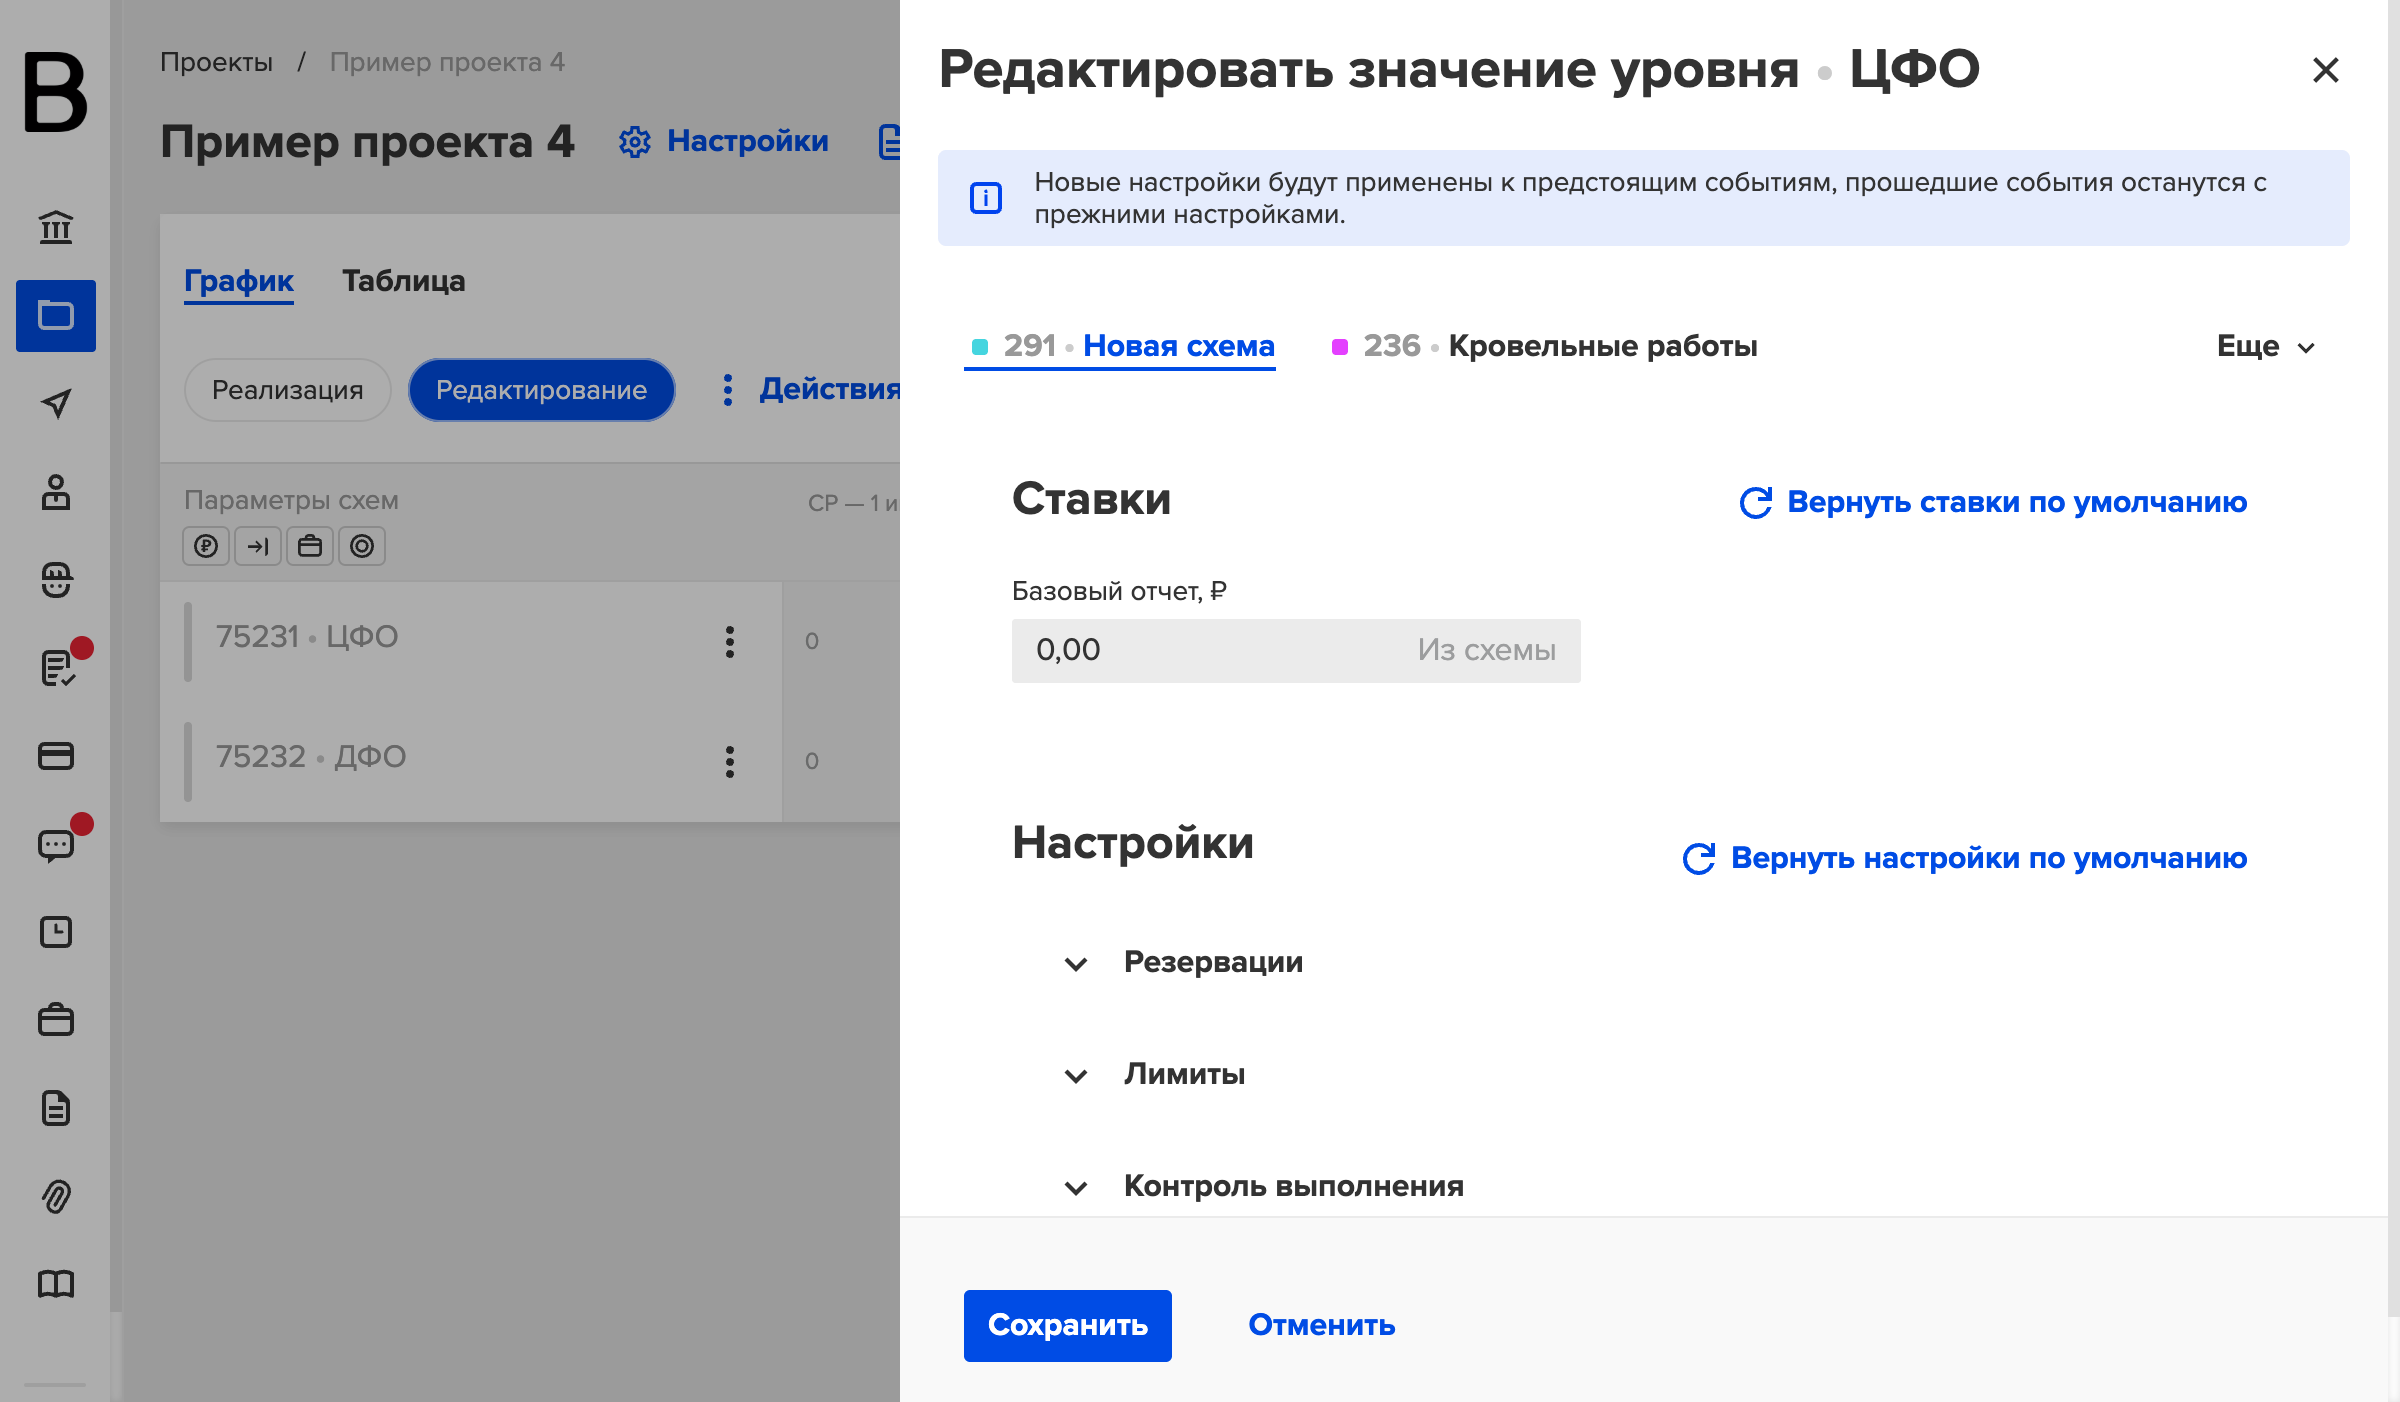Viewport: 2400px width, 1402px height.
Task: Open project Настройки with gear icon
Action: tap(724, 141)
